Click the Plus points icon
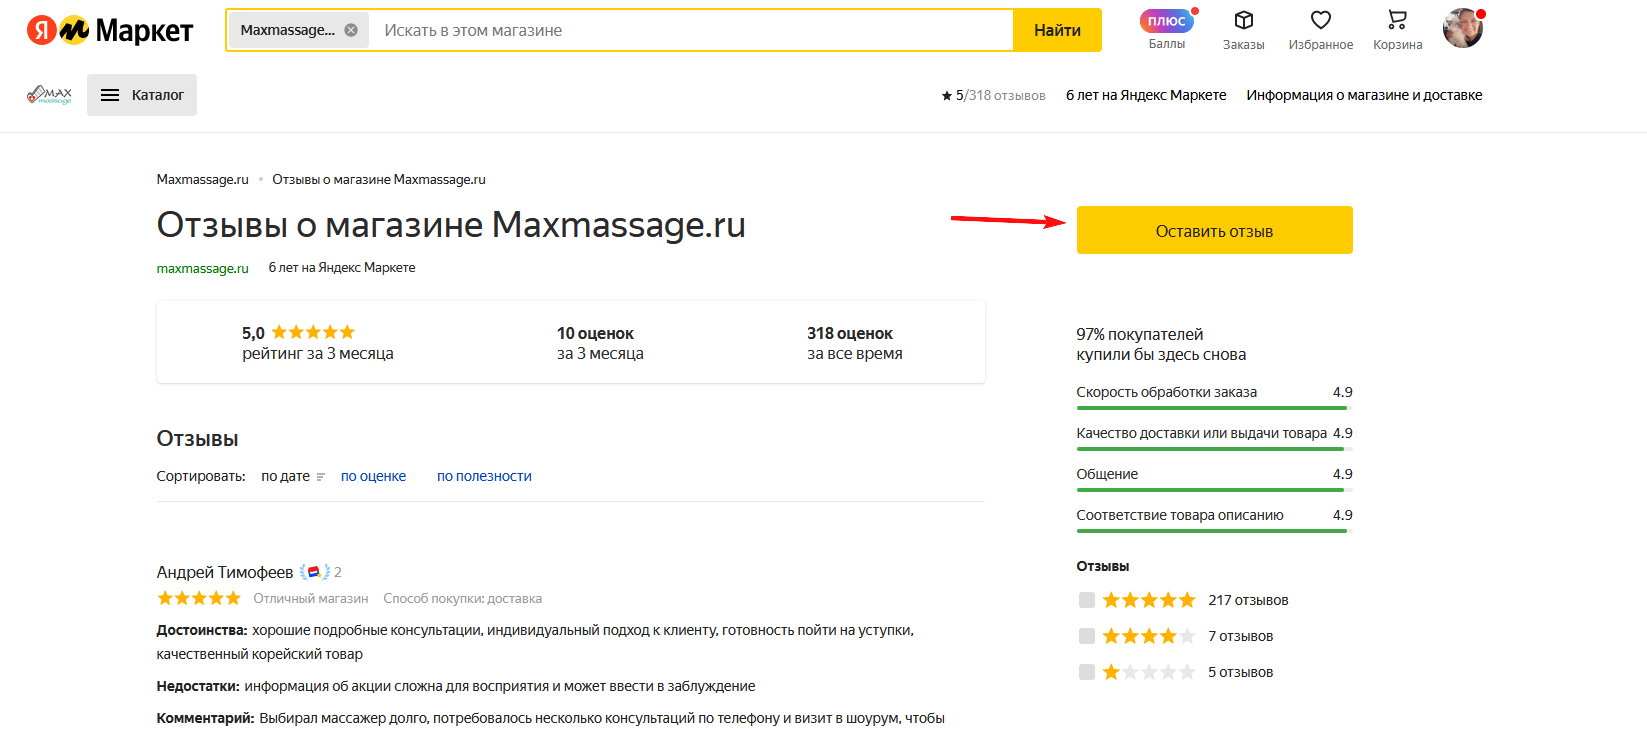Viewport: 1647px width, 729px height. tap(1167, 21)
